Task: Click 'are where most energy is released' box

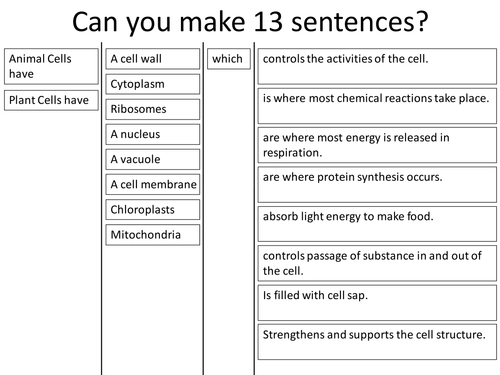Action: point(377,145)
